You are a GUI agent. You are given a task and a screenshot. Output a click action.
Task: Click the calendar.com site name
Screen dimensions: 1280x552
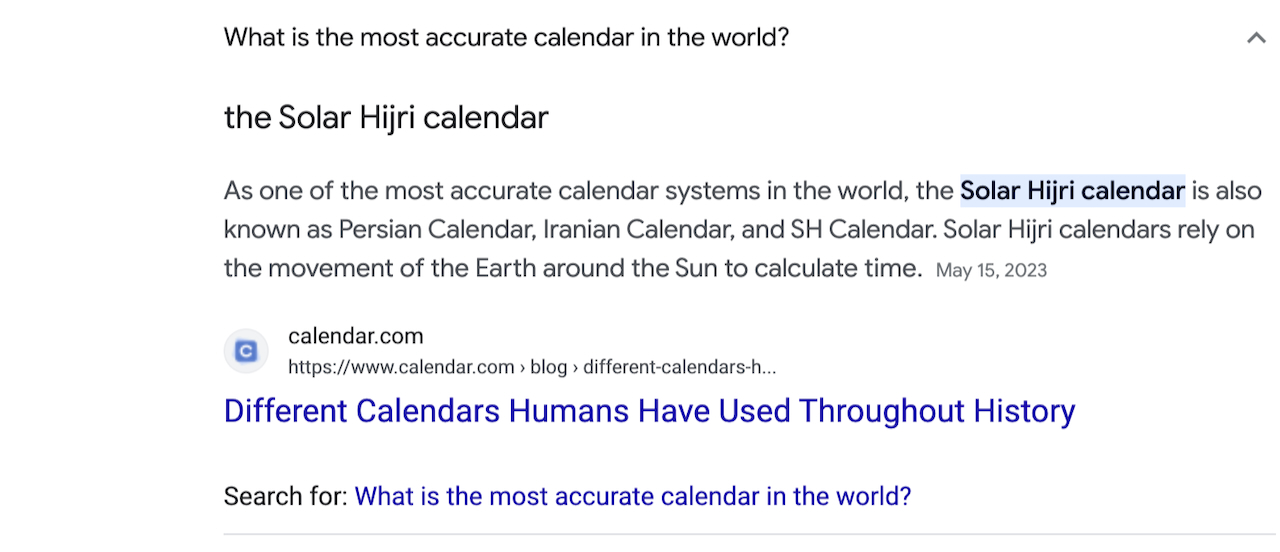(355, 336)
